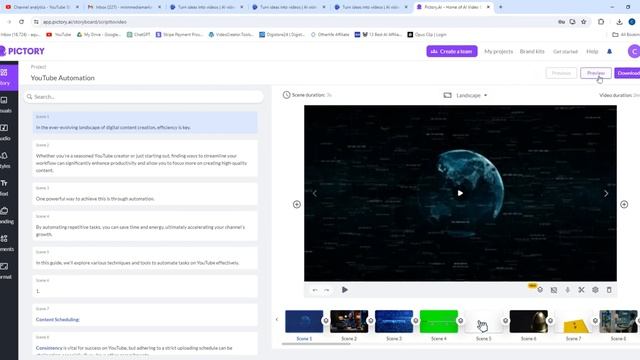Open My projects
Image resolution: width=640 pixels, height=360 pixels.
(498, 51)
